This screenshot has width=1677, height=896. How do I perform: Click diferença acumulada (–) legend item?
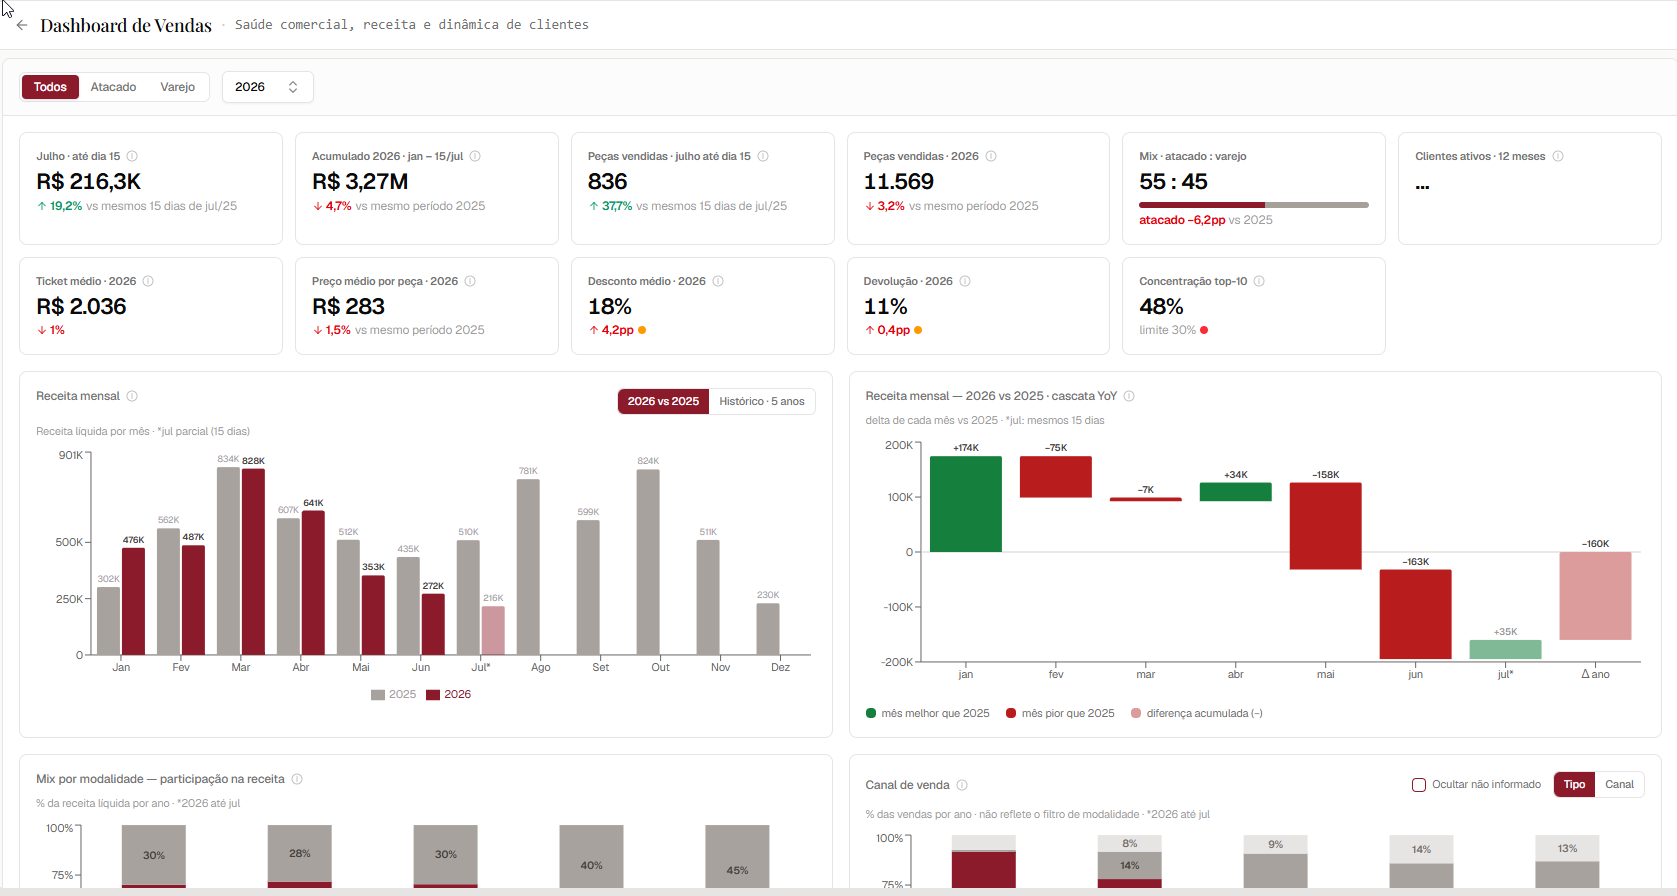click(x=1196, y=713)
